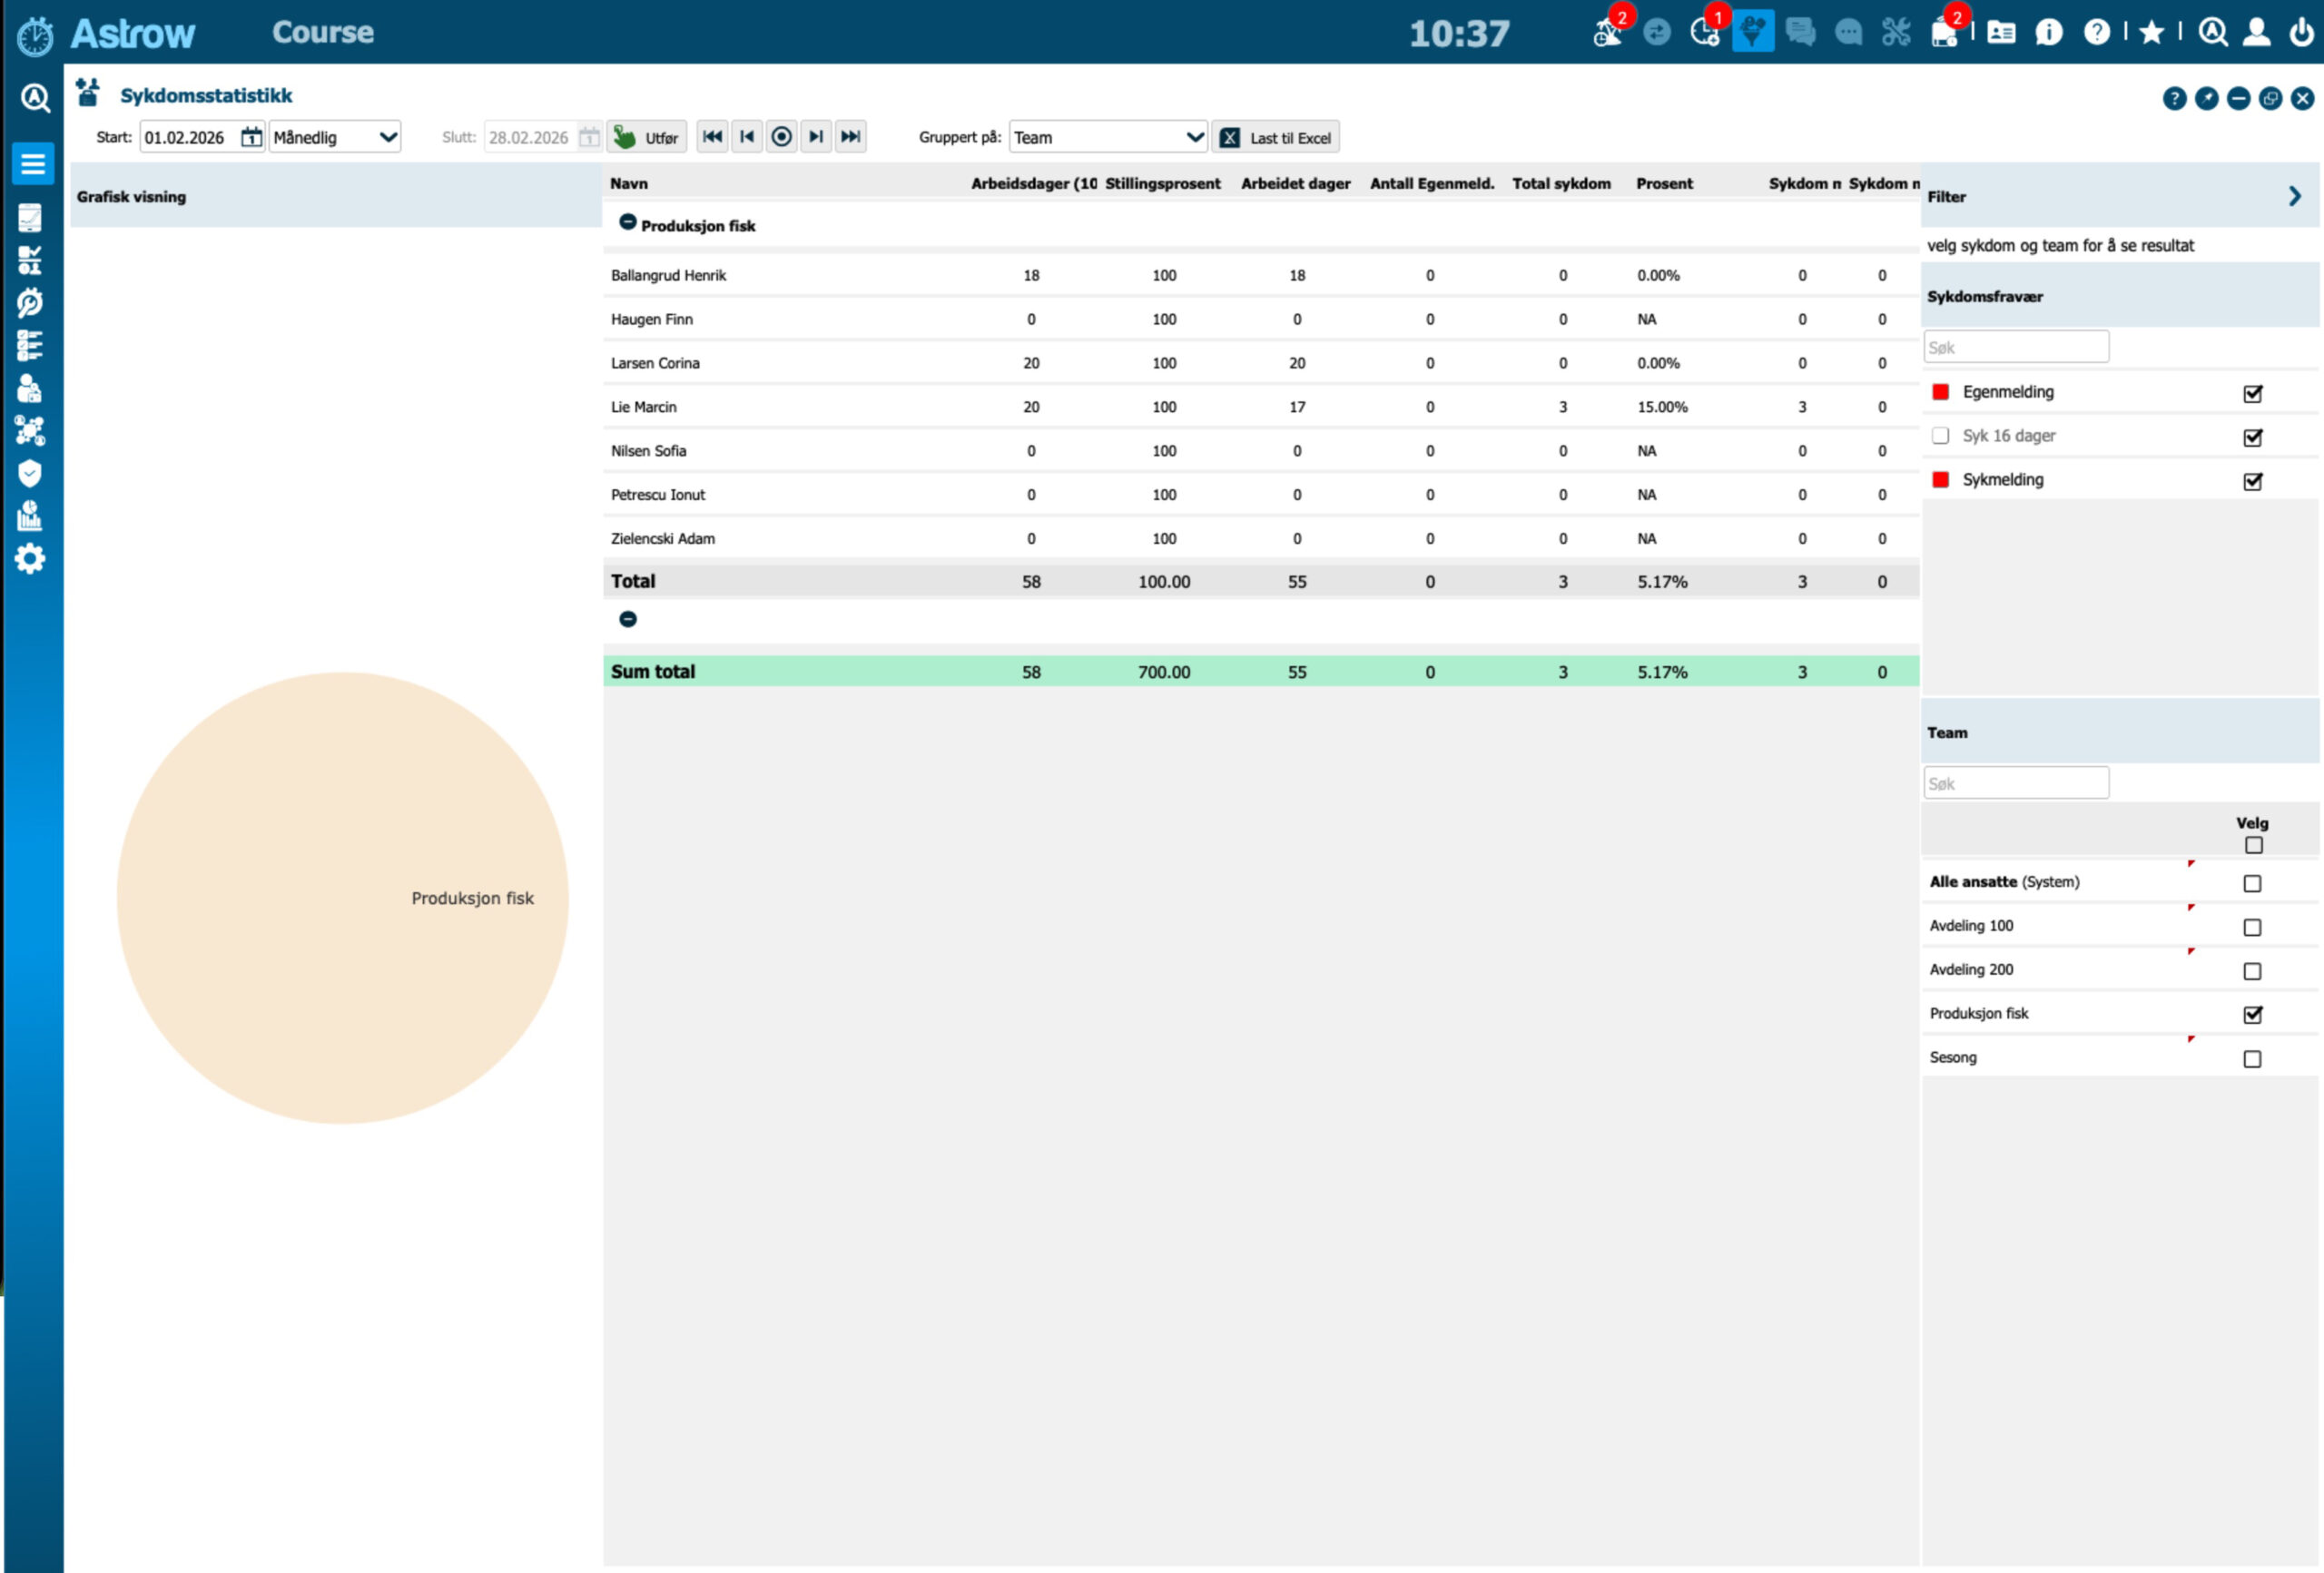The width and height of the screenshot is (2324, 1573).
Task: Uncheck the Egenmelding checkbox
Action: (2252, 393)
